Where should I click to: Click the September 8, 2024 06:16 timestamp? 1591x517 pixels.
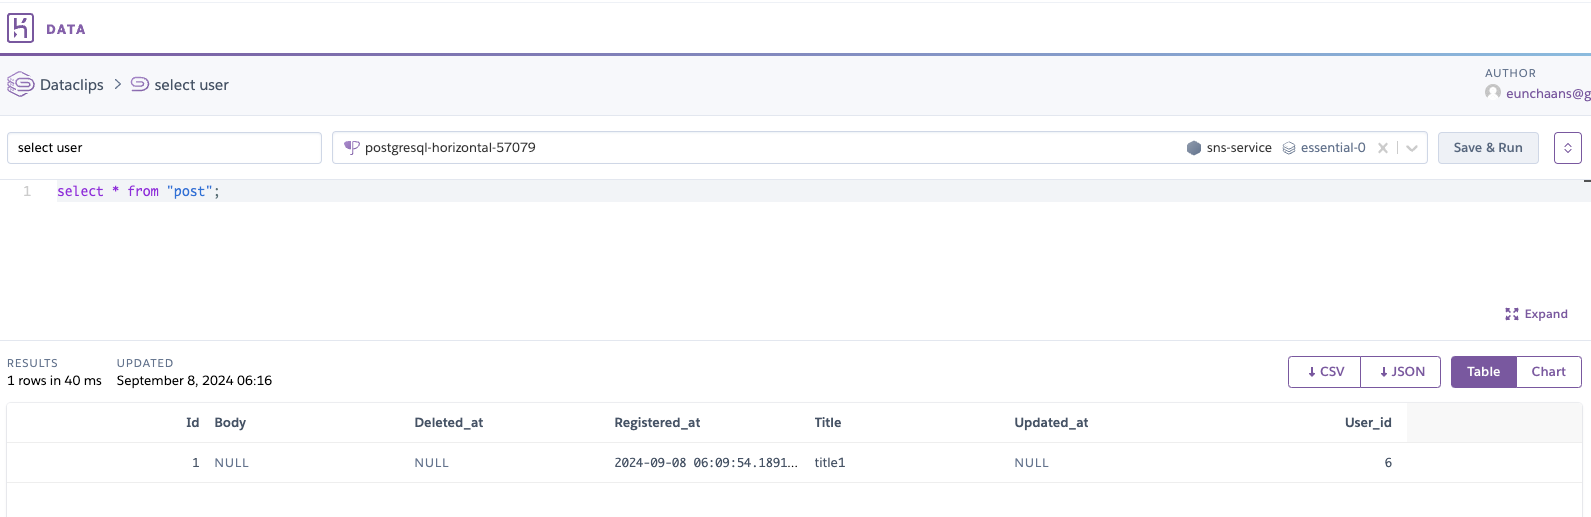[194, 381]
